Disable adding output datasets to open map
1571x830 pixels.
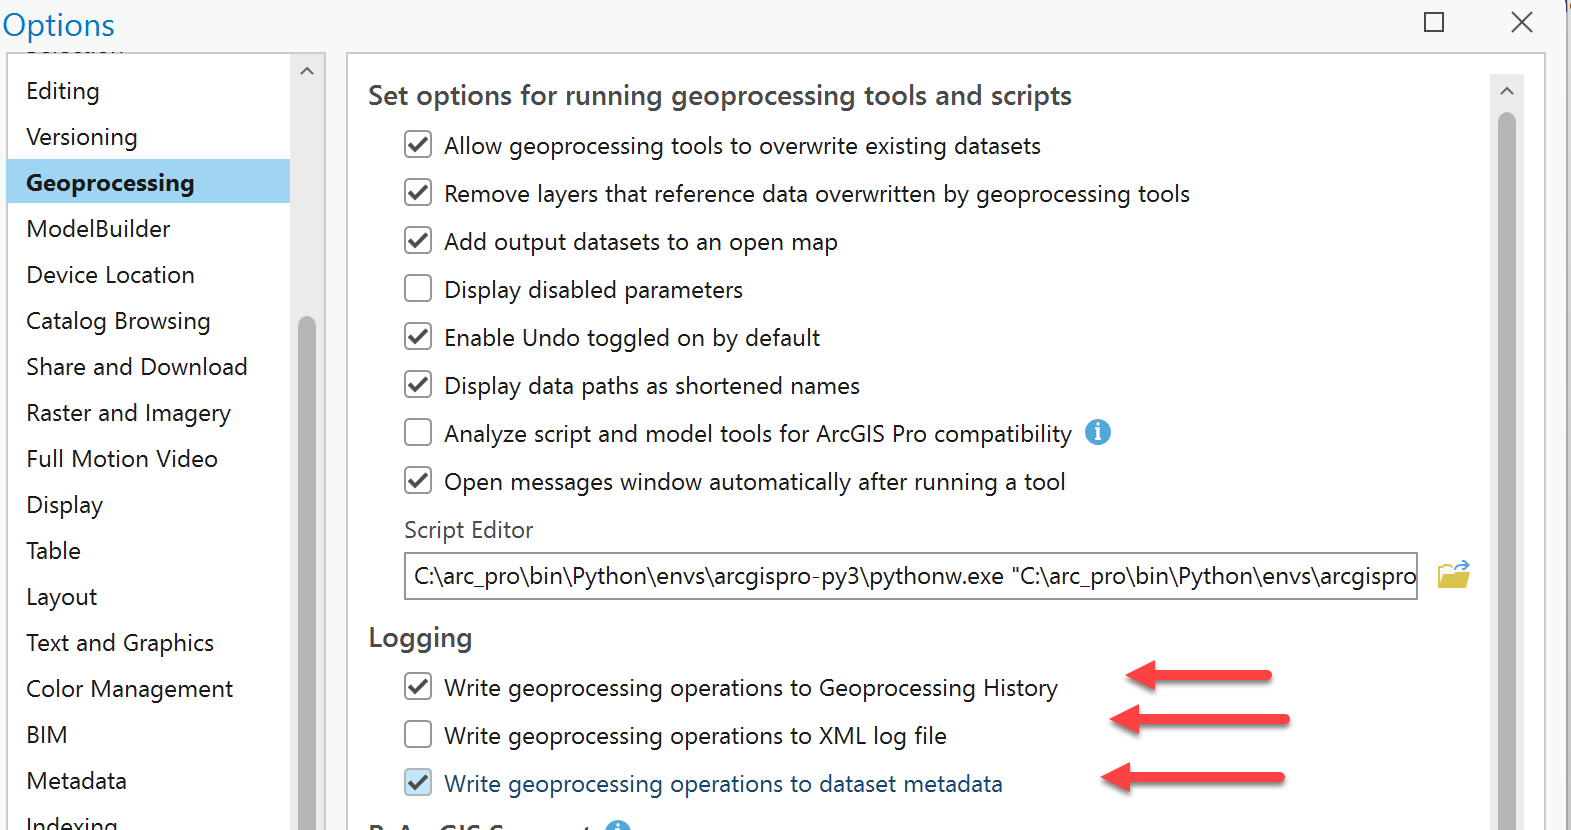418,240
